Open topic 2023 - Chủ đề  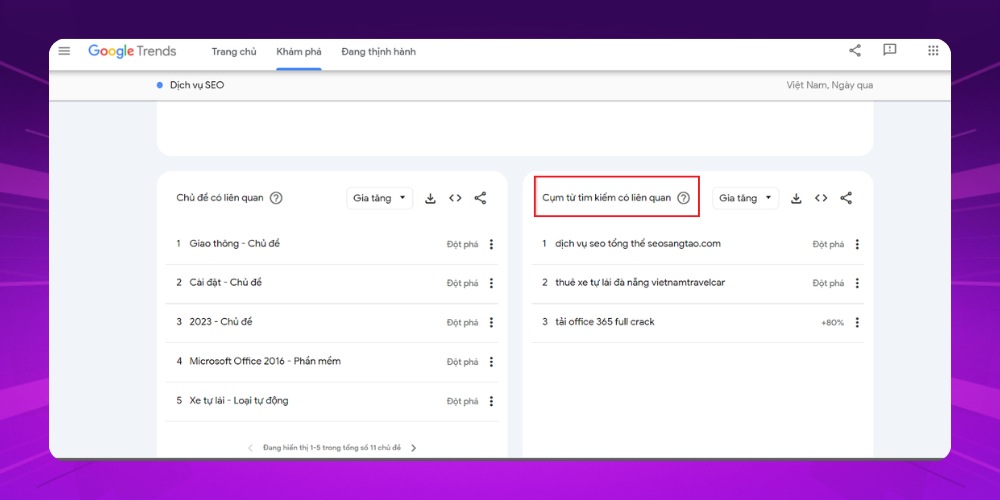pyautogui.click(x=221, y=322)
